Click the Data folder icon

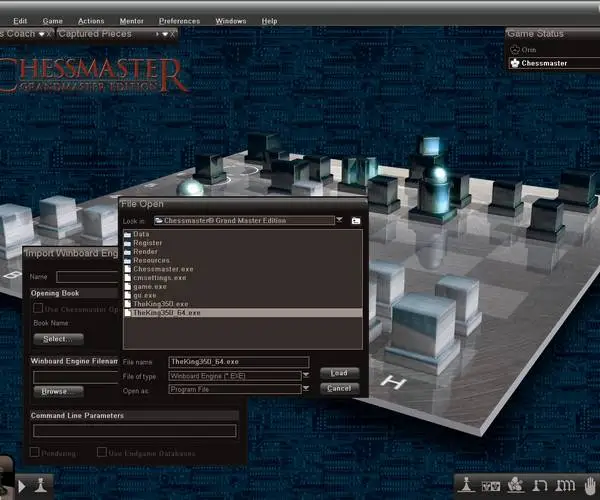pos(127,235)
